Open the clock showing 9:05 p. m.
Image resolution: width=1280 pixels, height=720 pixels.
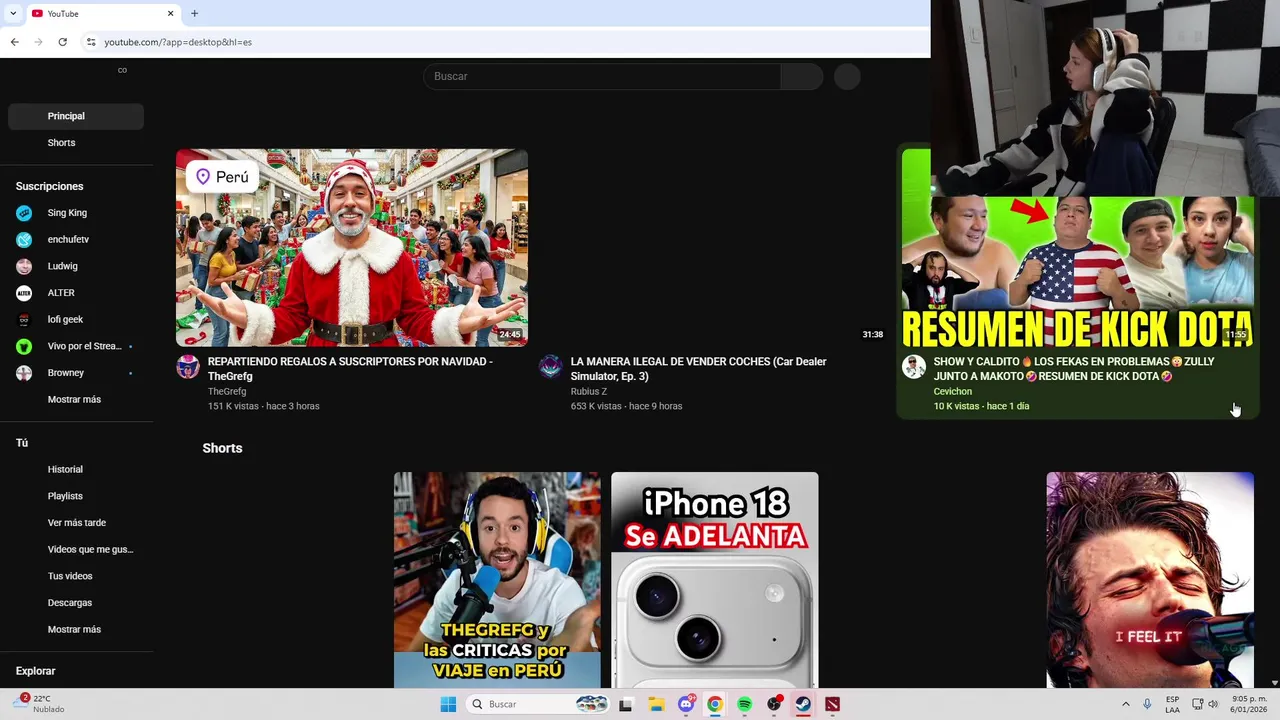(1249, 704)
